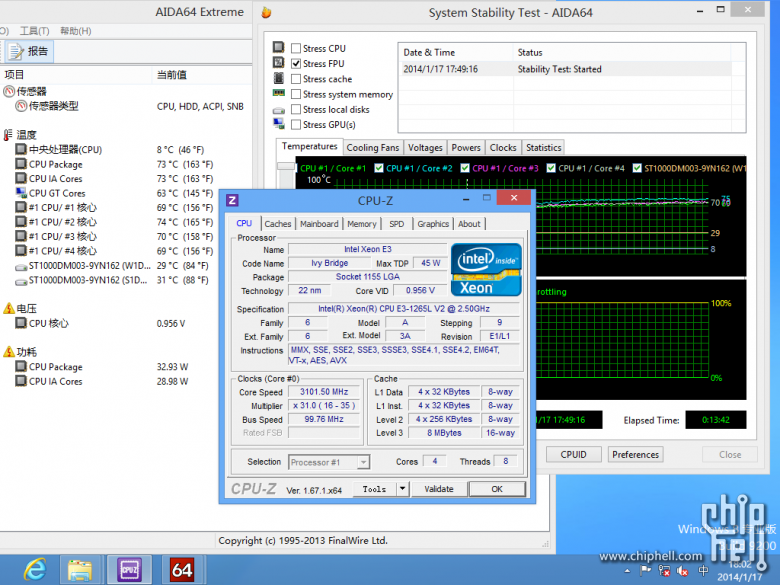Open the 帮助(H) menu in AIDA64

point(76,31)
